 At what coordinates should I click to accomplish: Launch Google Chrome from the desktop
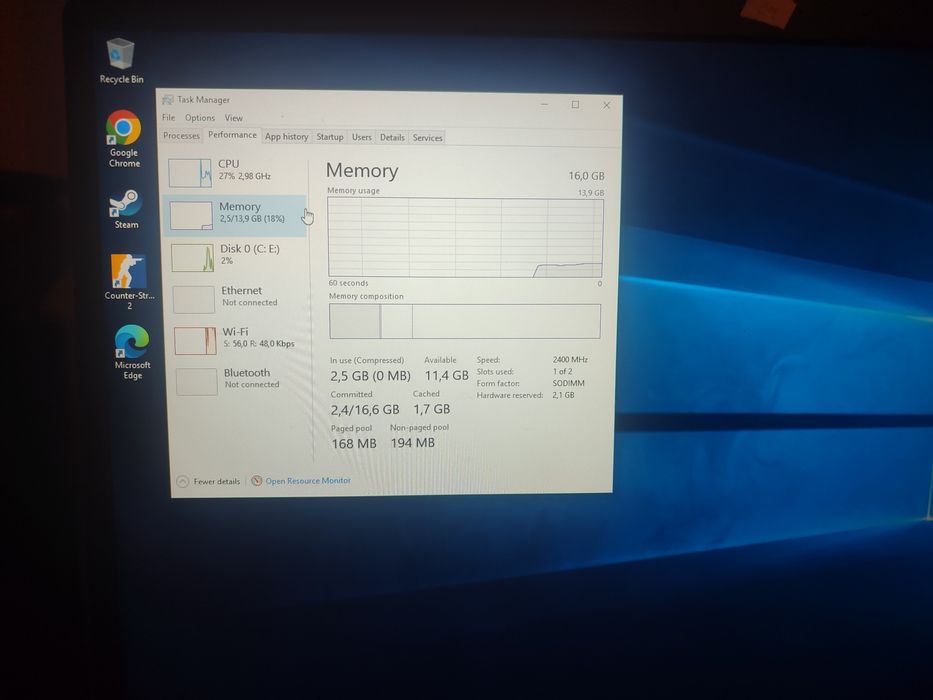coord(124,139)
